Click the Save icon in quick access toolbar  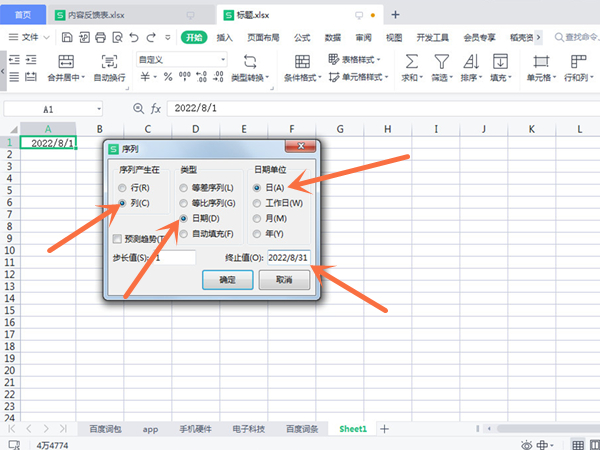coord(66,37)
